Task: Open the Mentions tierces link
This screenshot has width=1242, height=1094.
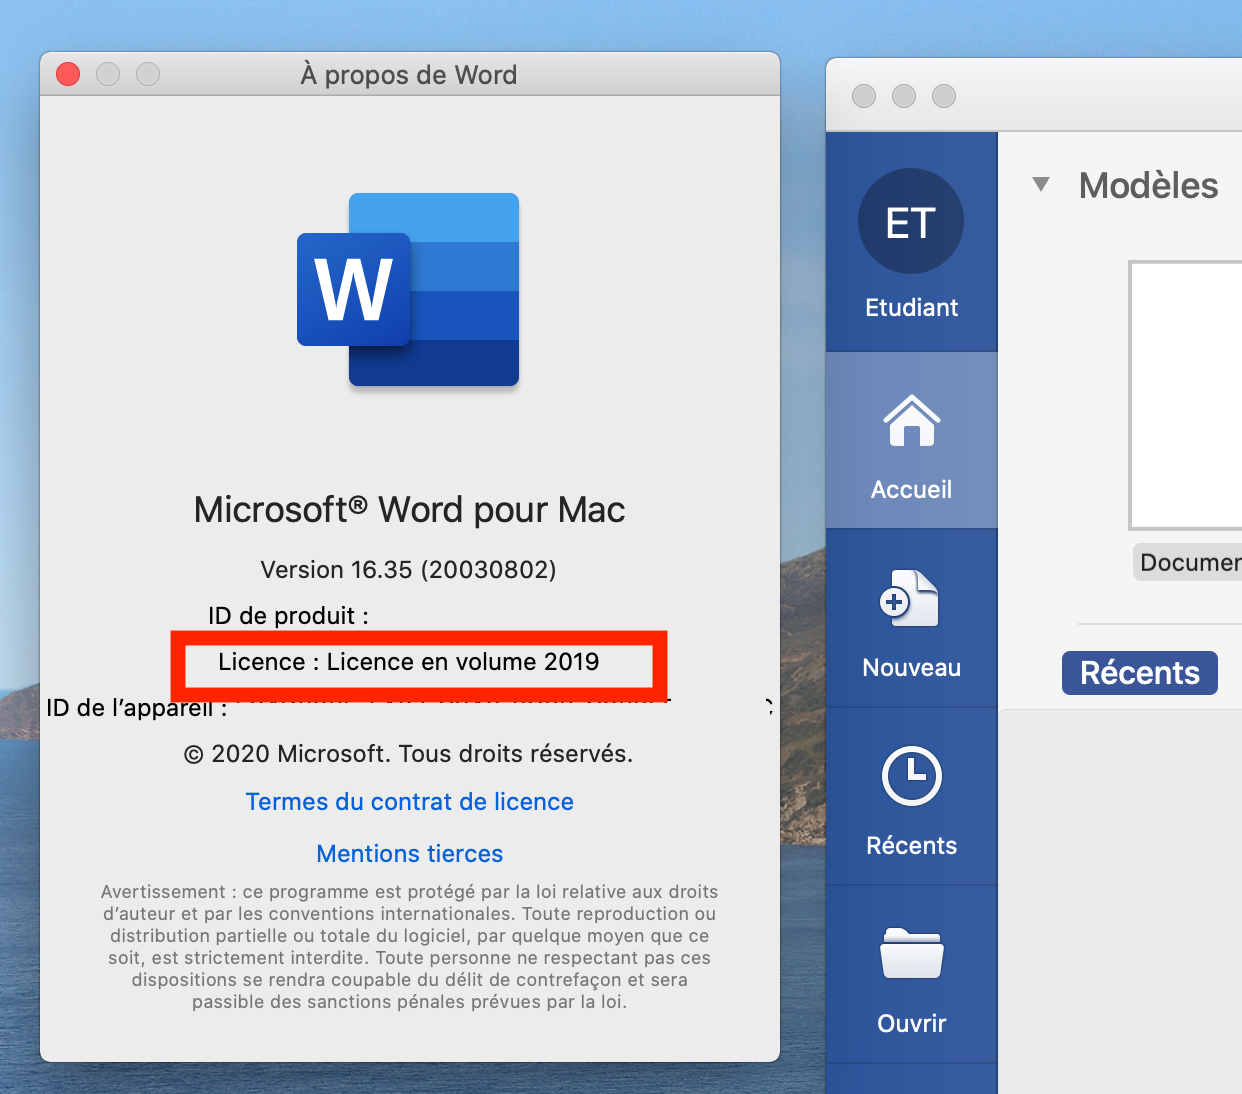Action: pos(410,854)
